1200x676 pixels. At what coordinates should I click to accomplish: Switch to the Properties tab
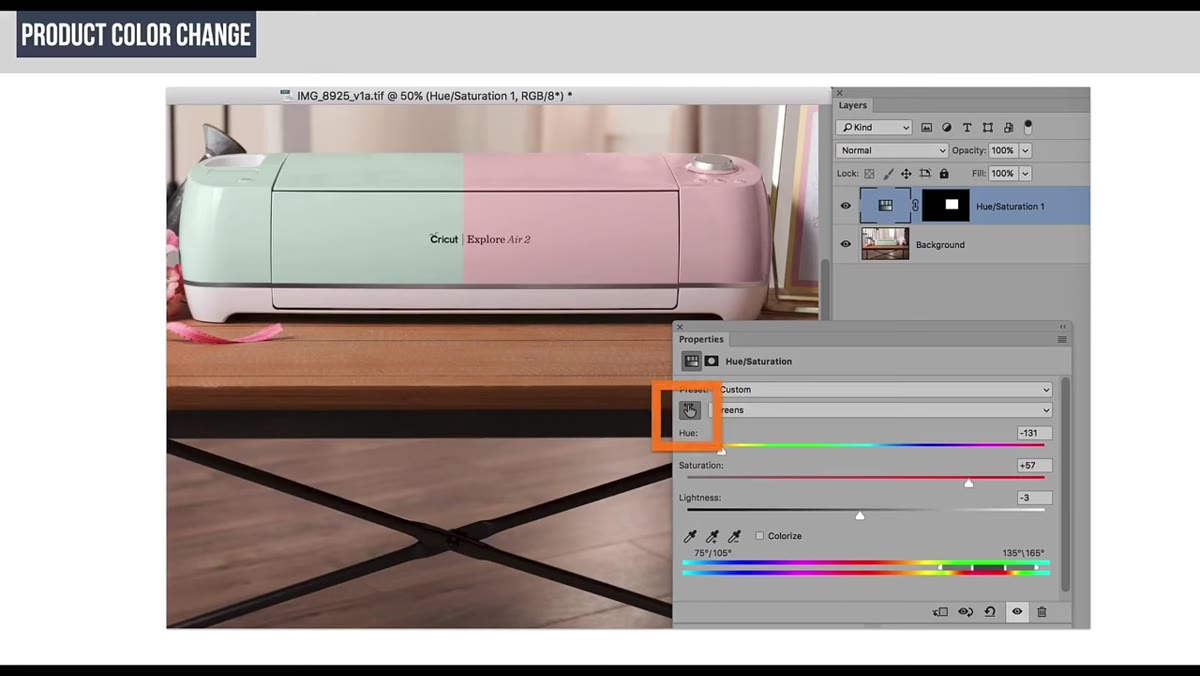[701, 339]
